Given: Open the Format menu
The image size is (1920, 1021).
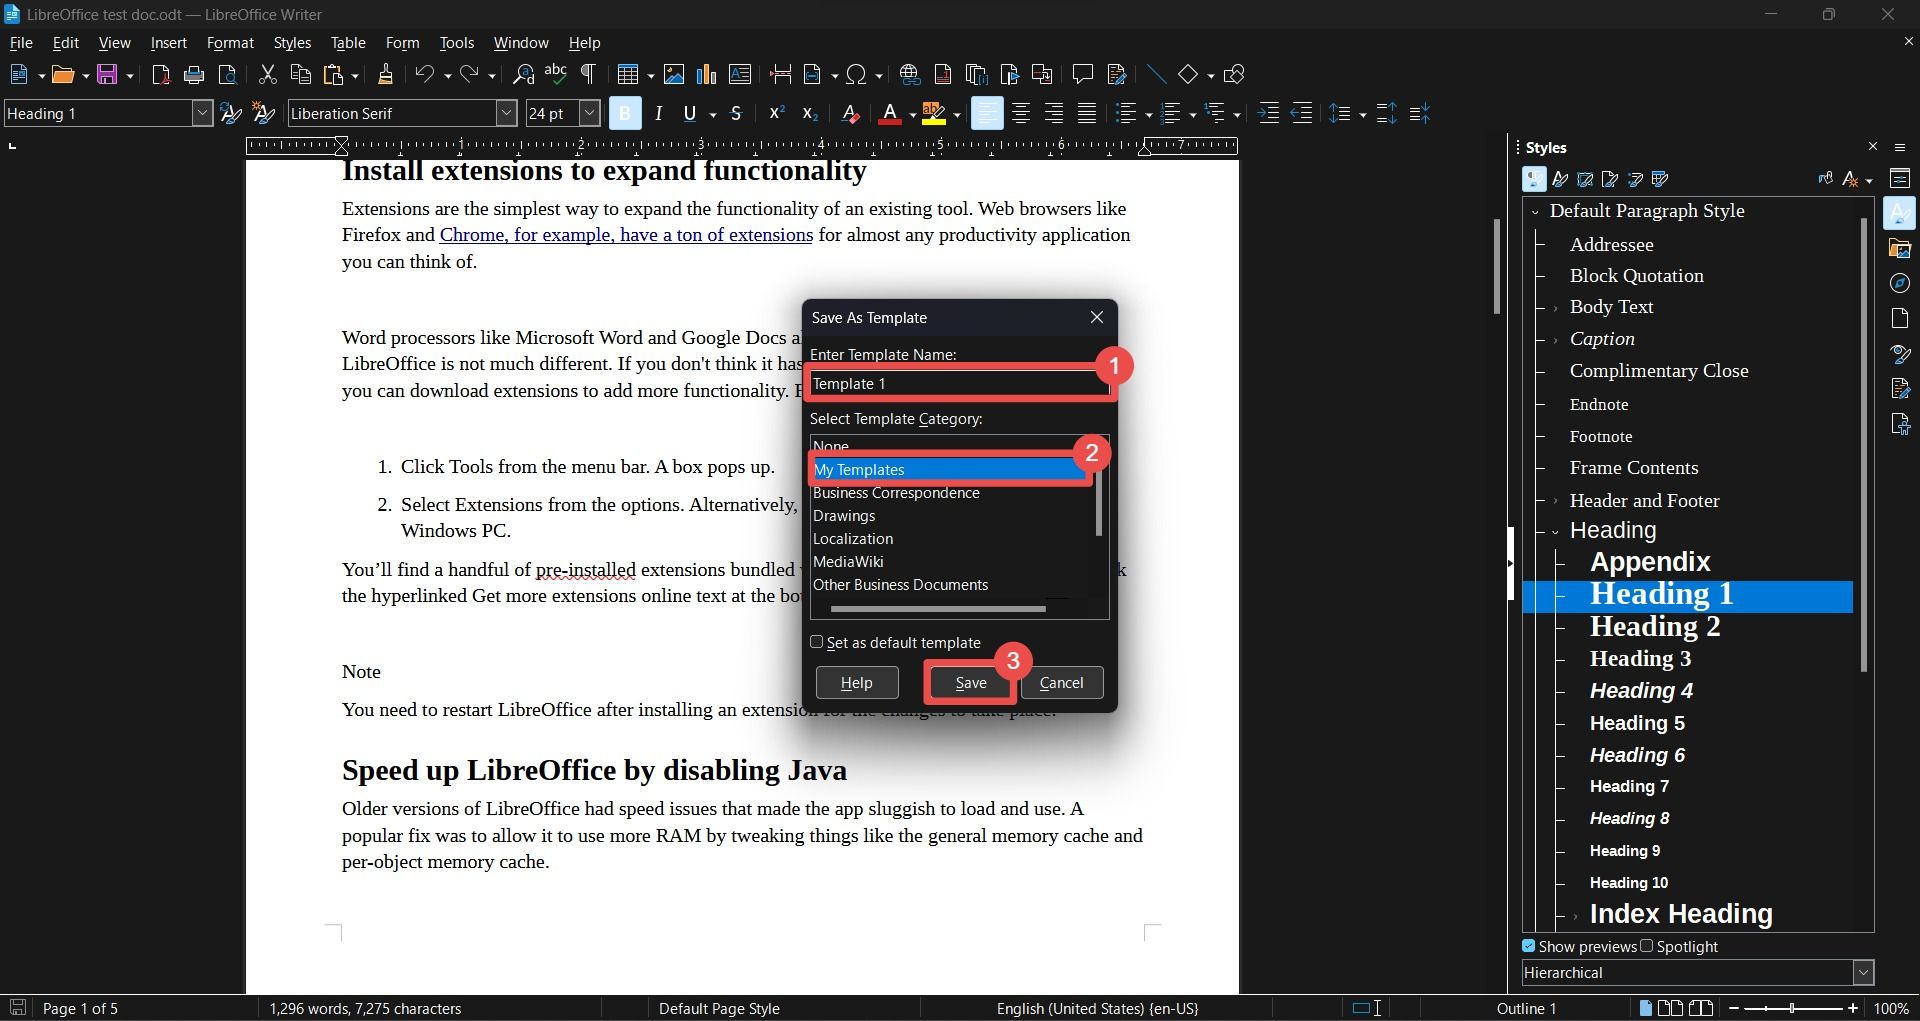Looking at the screenshot, I should tap(230, 42).
